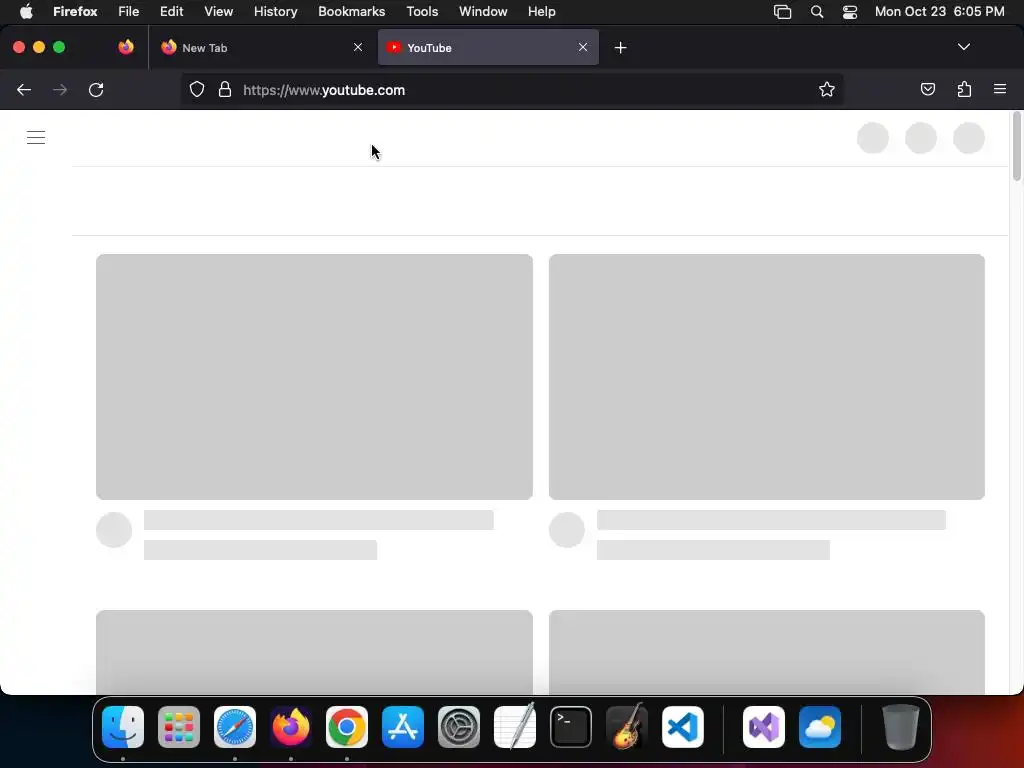Open System Settings from the Dock

point(459,727)
